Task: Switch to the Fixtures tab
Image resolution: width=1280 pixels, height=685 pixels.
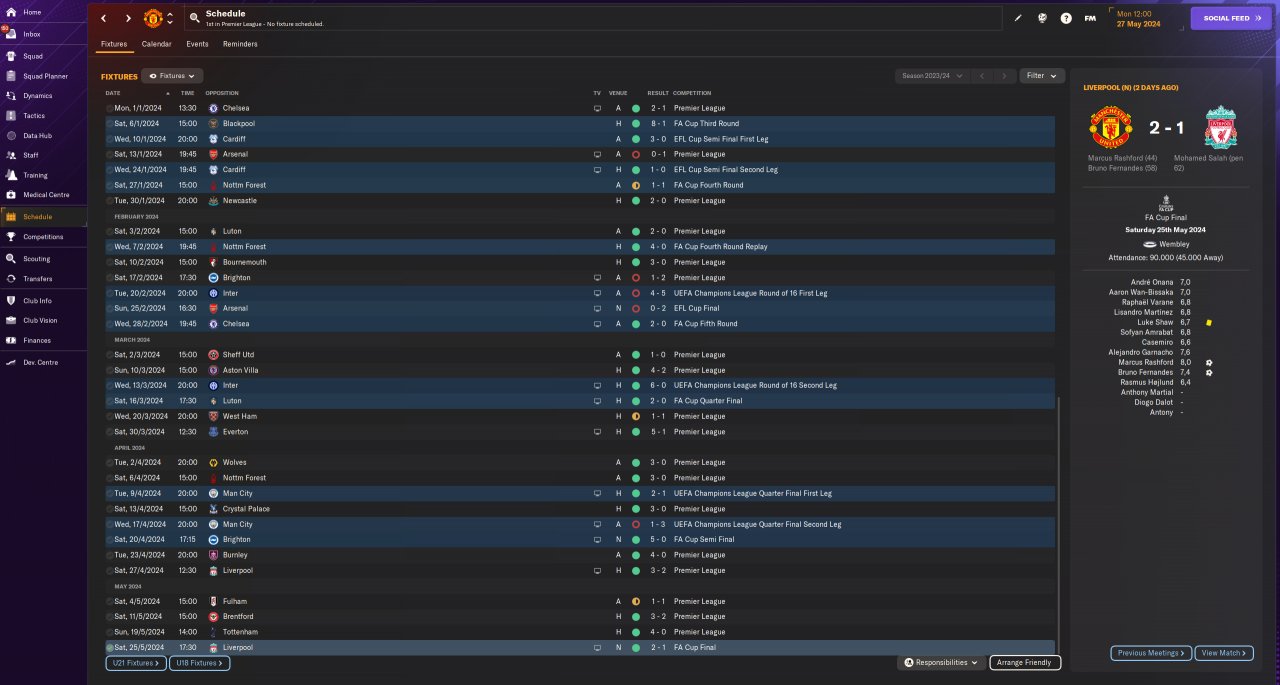Action: click(x=114, y=44)
